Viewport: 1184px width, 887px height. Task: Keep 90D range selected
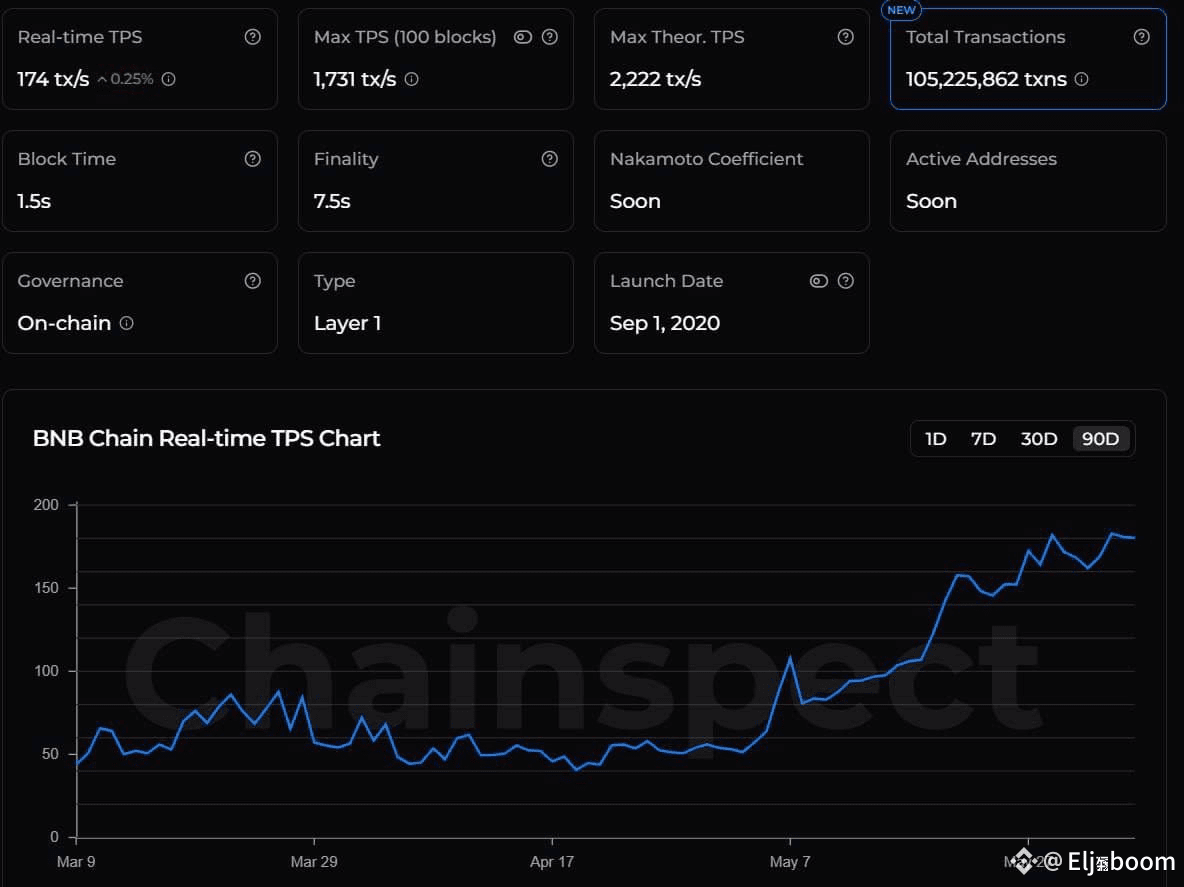click(1100, 438)
